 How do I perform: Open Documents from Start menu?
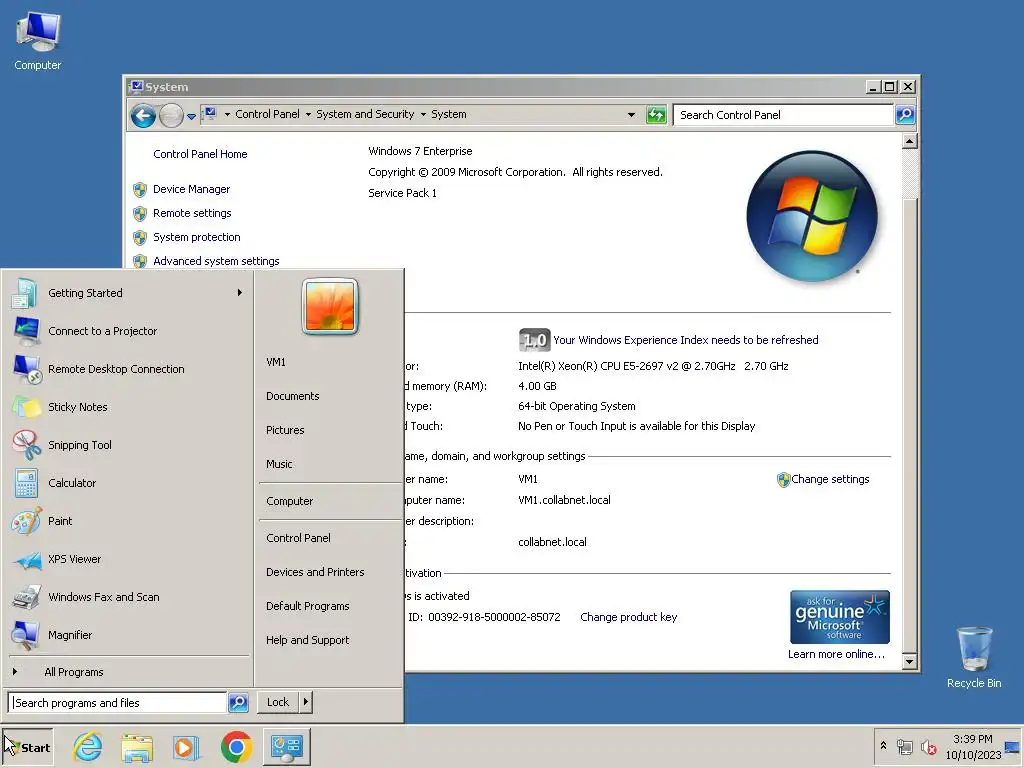[x=330, y=396]
